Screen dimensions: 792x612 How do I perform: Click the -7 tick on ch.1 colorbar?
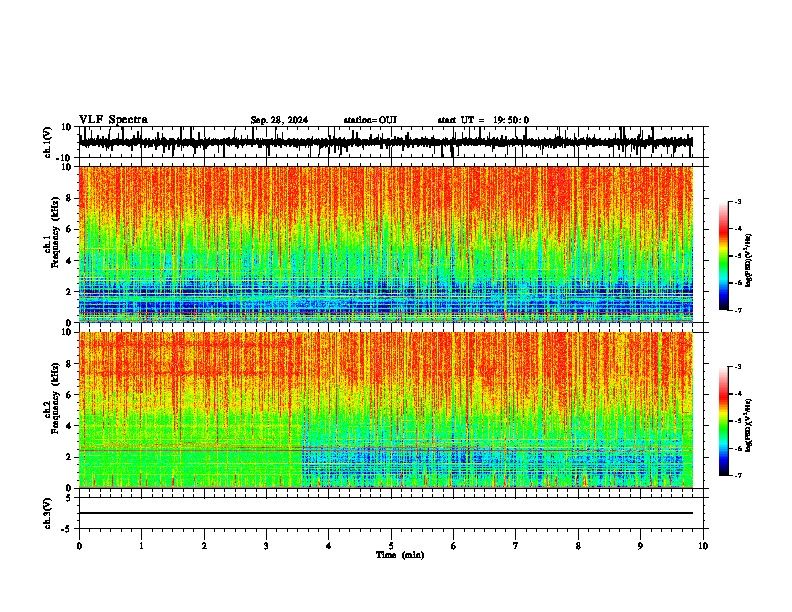point(738,310)
